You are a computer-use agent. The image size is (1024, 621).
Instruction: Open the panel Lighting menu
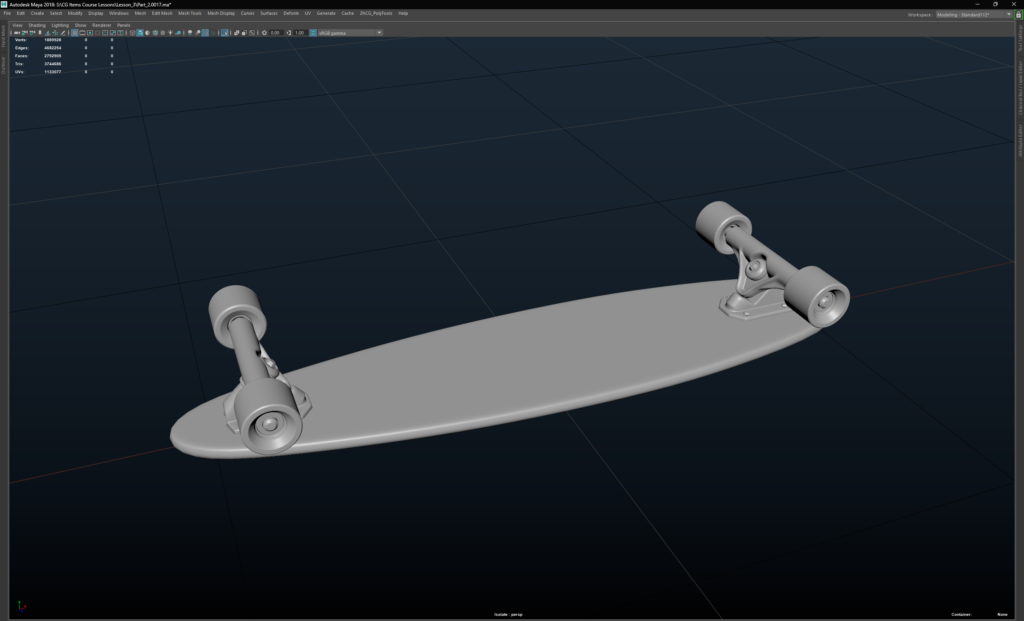pos(59,25)
